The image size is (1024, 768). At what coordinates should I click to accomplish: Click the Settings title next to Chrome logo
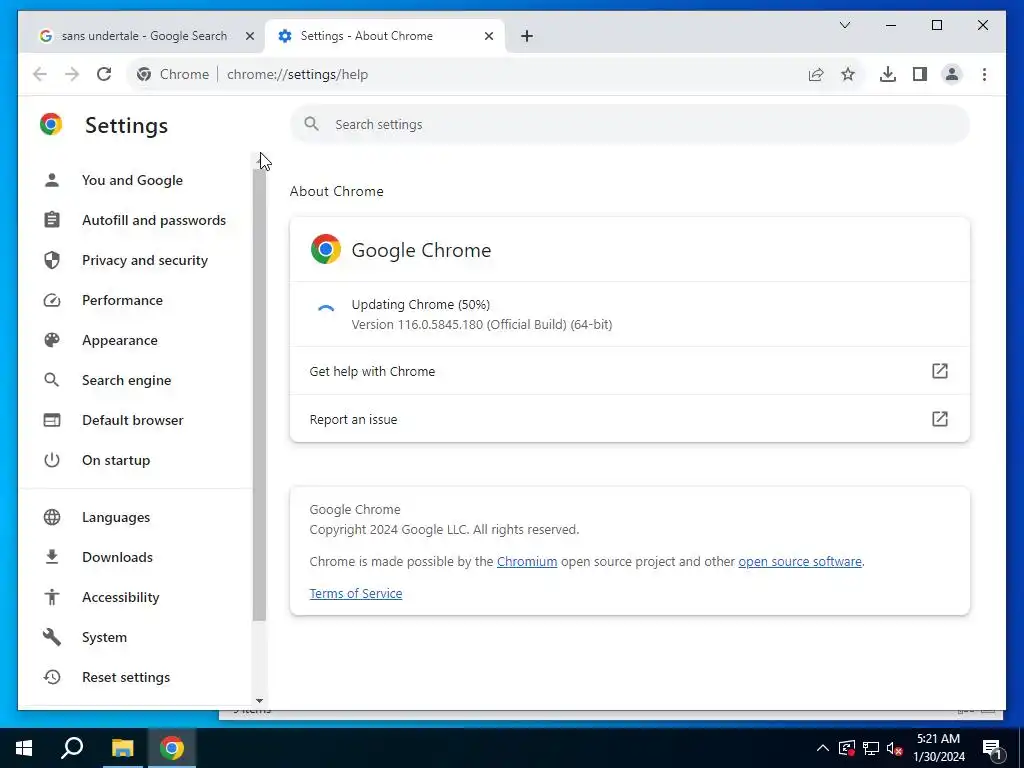126,125
